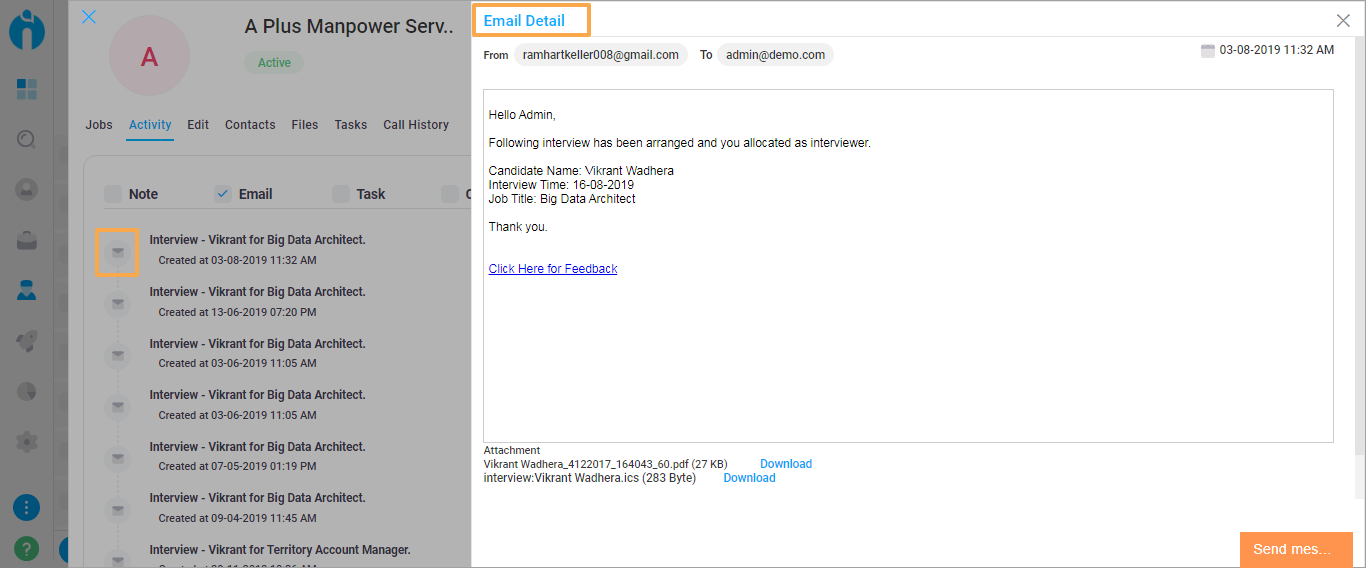Open the settings gear sidebar icon
Screen dimensions: 1366x568
tap(27, 441)
